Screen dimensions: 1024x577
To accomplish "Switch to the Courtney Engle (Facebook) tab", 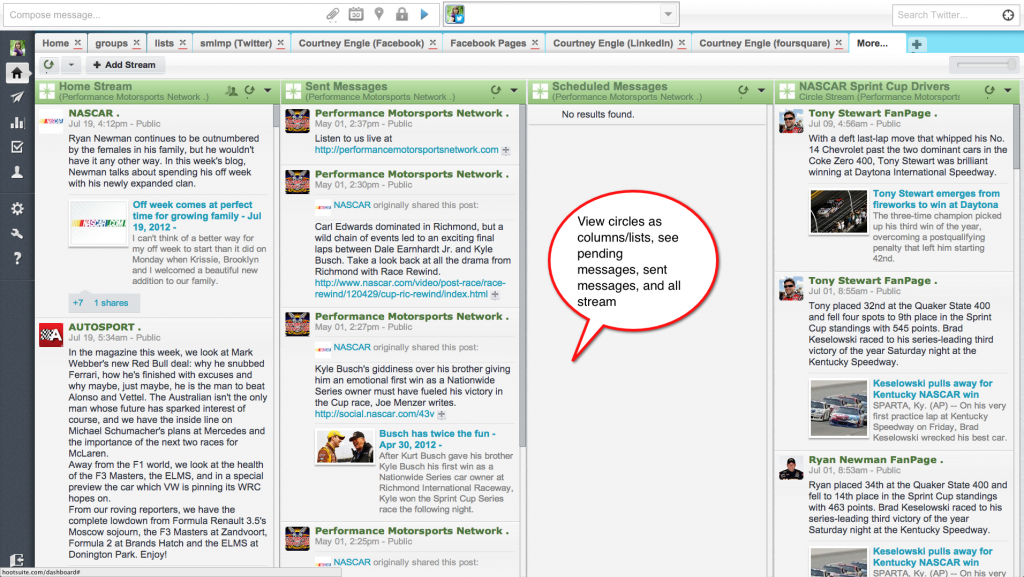I will coord(361,43).
